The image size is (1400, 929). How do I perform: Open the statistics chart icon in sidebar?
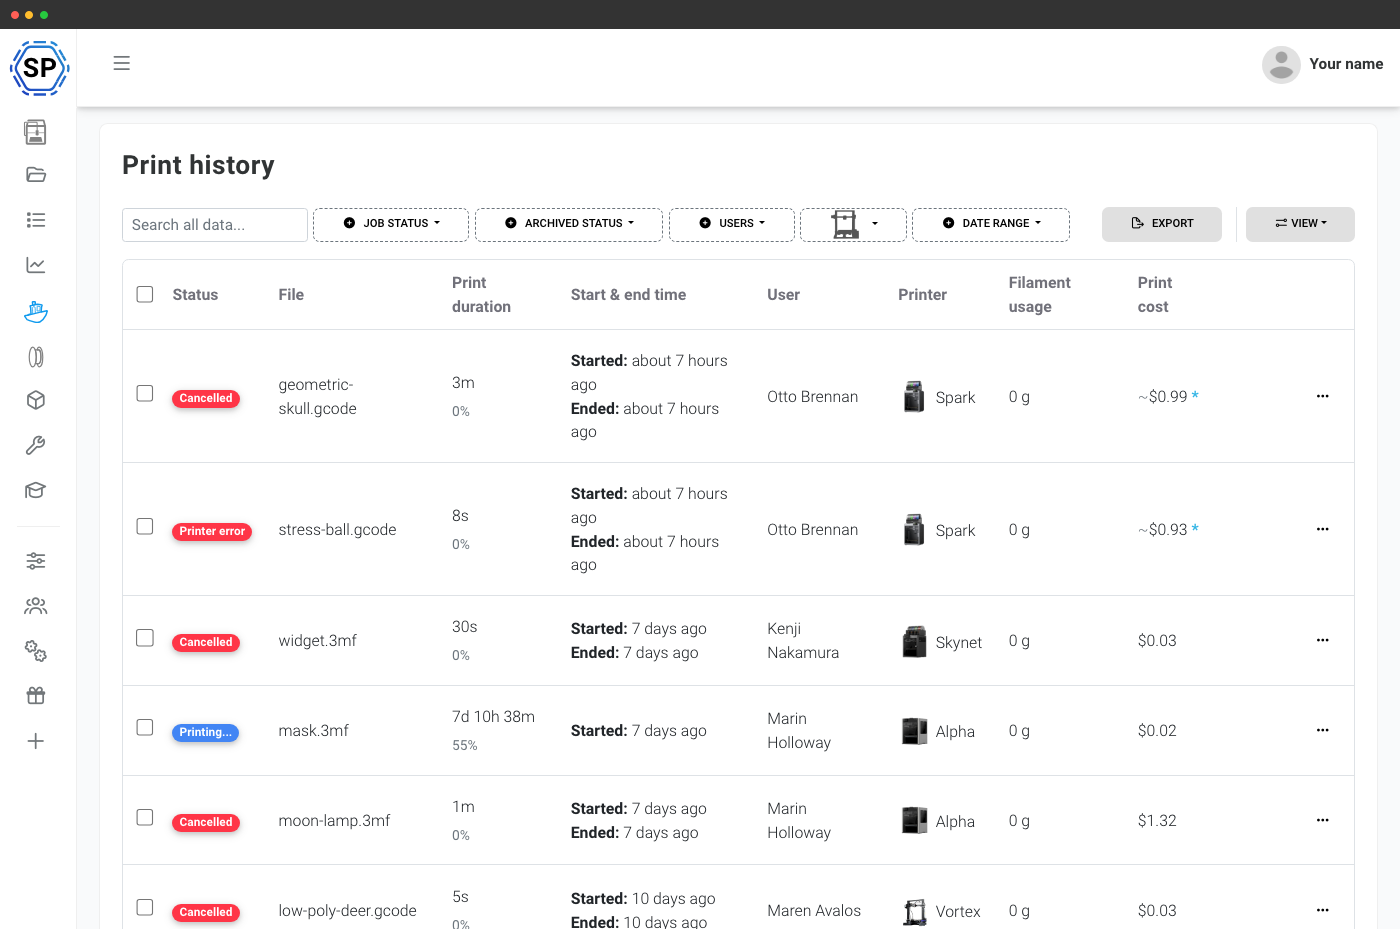36,265
